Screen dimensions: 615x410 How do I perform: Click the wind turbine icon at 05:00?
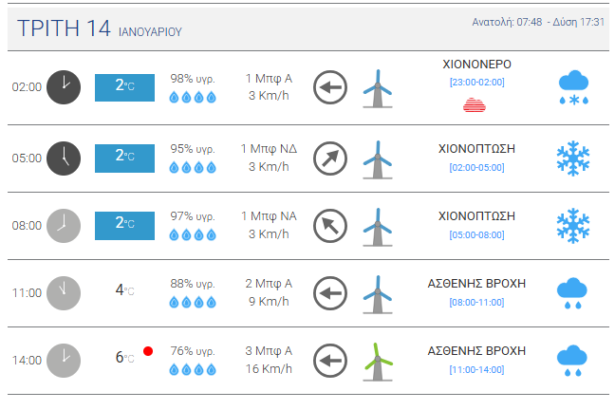coord(378,158)
